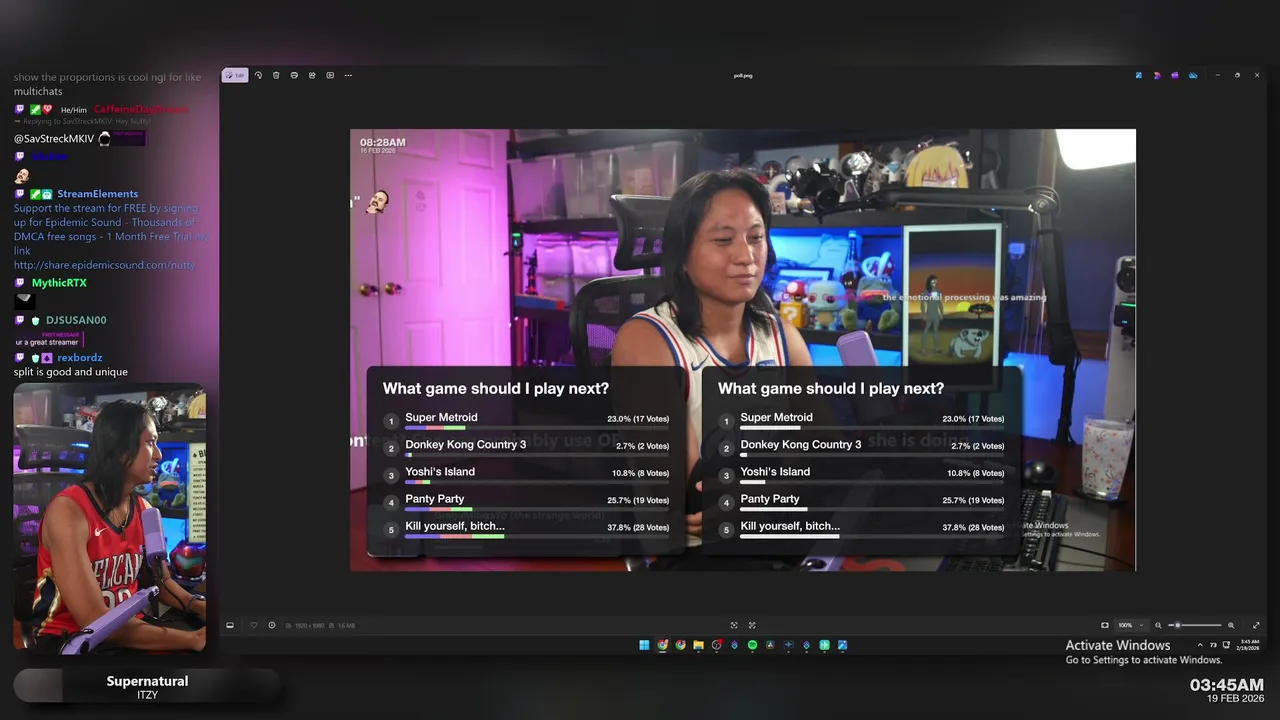Open the Windows Start button
This screenshot has width=1280, height=720.
(x=644, y=645)
